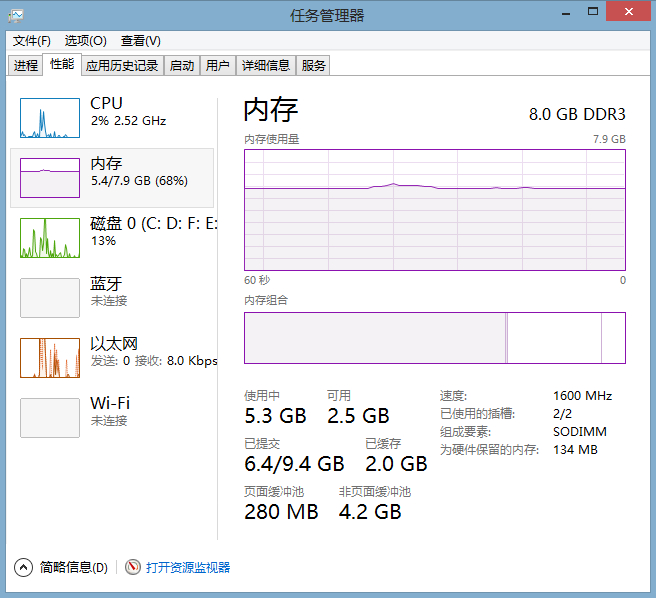The width and height of the screenshot is (656, 598).
Task: Switch to the 详细信息 tab
Action: pos(266,66)
